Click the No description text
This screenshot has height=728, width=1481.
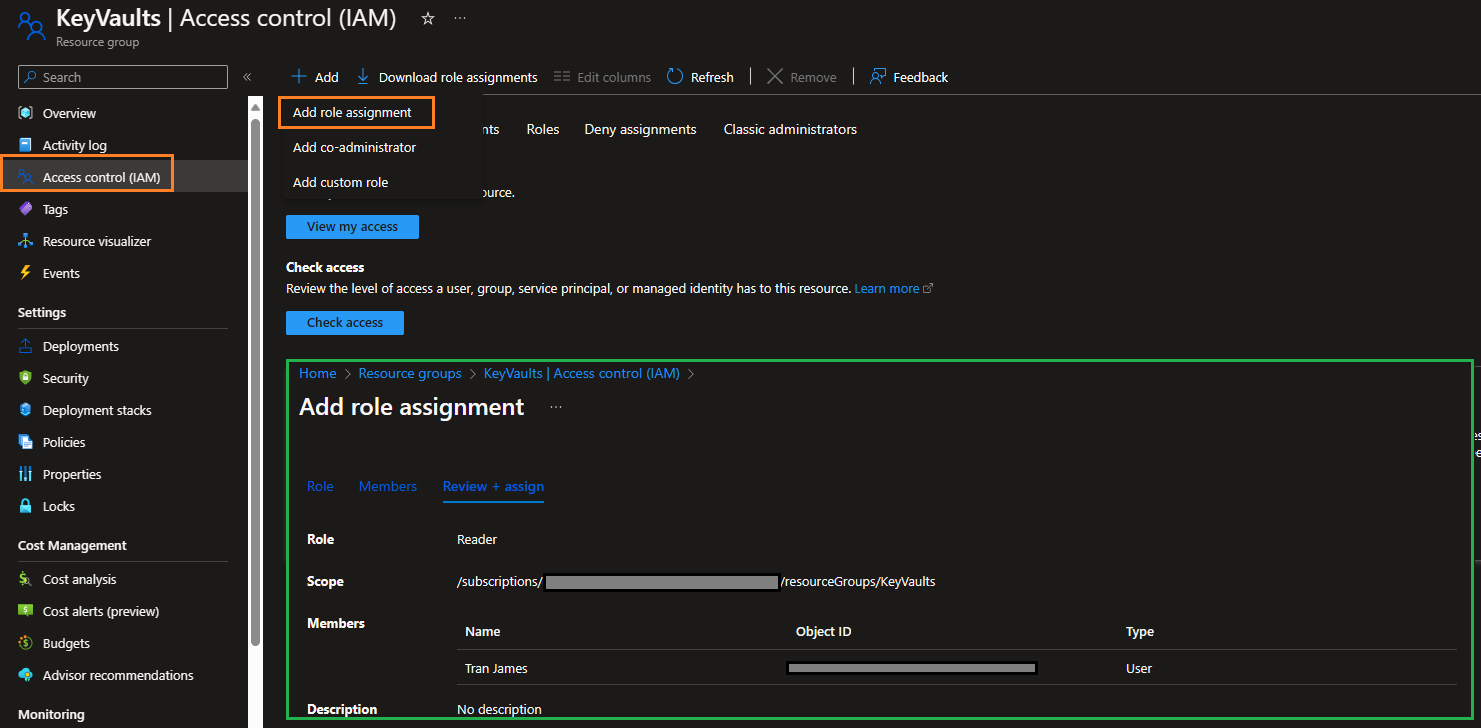pyautogui.click(x=499, y=709)
